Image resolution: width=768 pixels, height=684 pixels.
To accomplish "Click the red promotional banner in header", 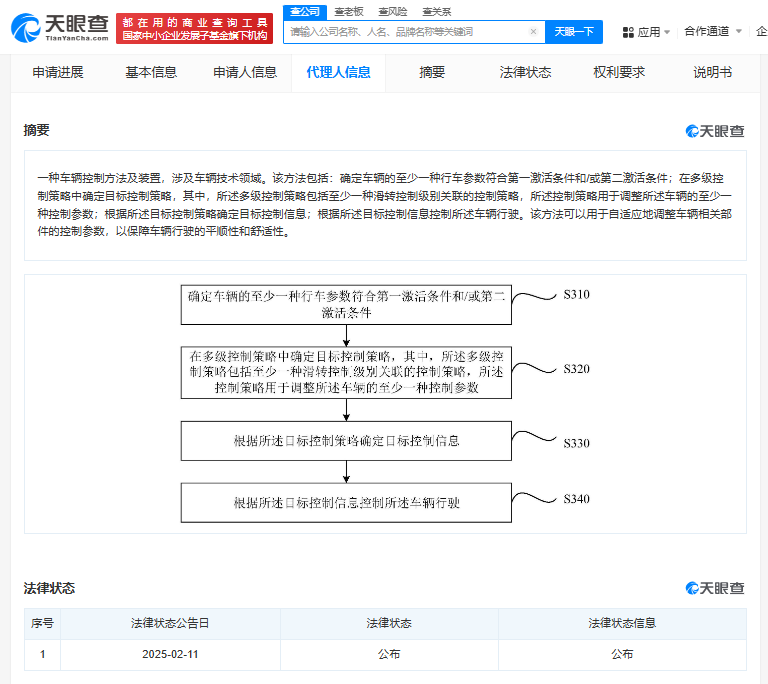I will coord(194,28).
